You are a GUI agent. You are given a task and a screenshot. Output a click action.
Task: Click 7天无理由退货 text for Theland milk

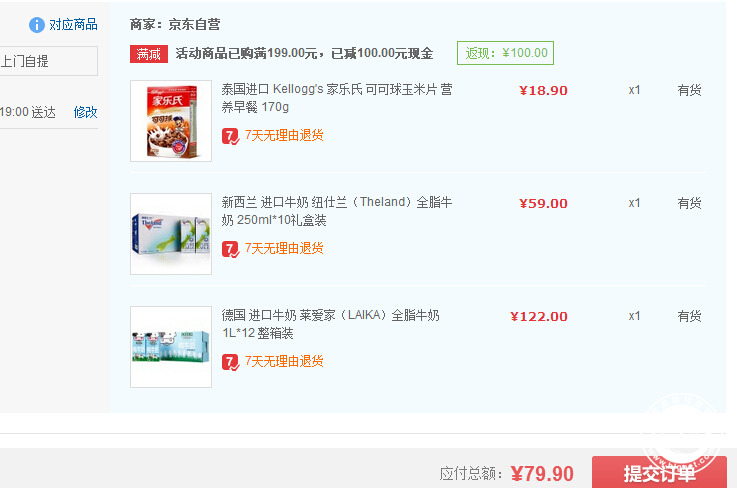284,249
